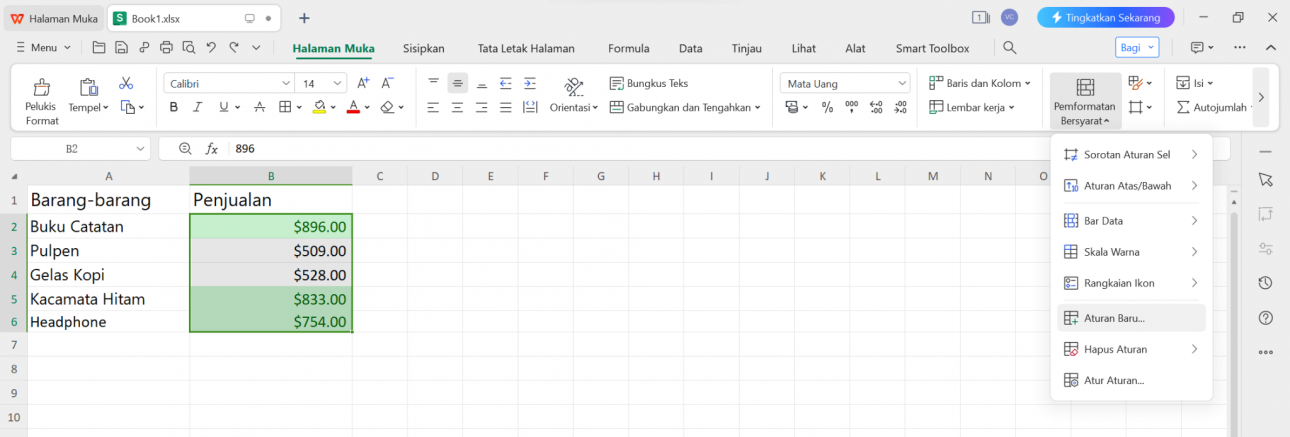Image resolution: width=1290 pixels, height=437 pixels.
Task: Toggle center horizontal text alignment
Action: coord(457,107)
